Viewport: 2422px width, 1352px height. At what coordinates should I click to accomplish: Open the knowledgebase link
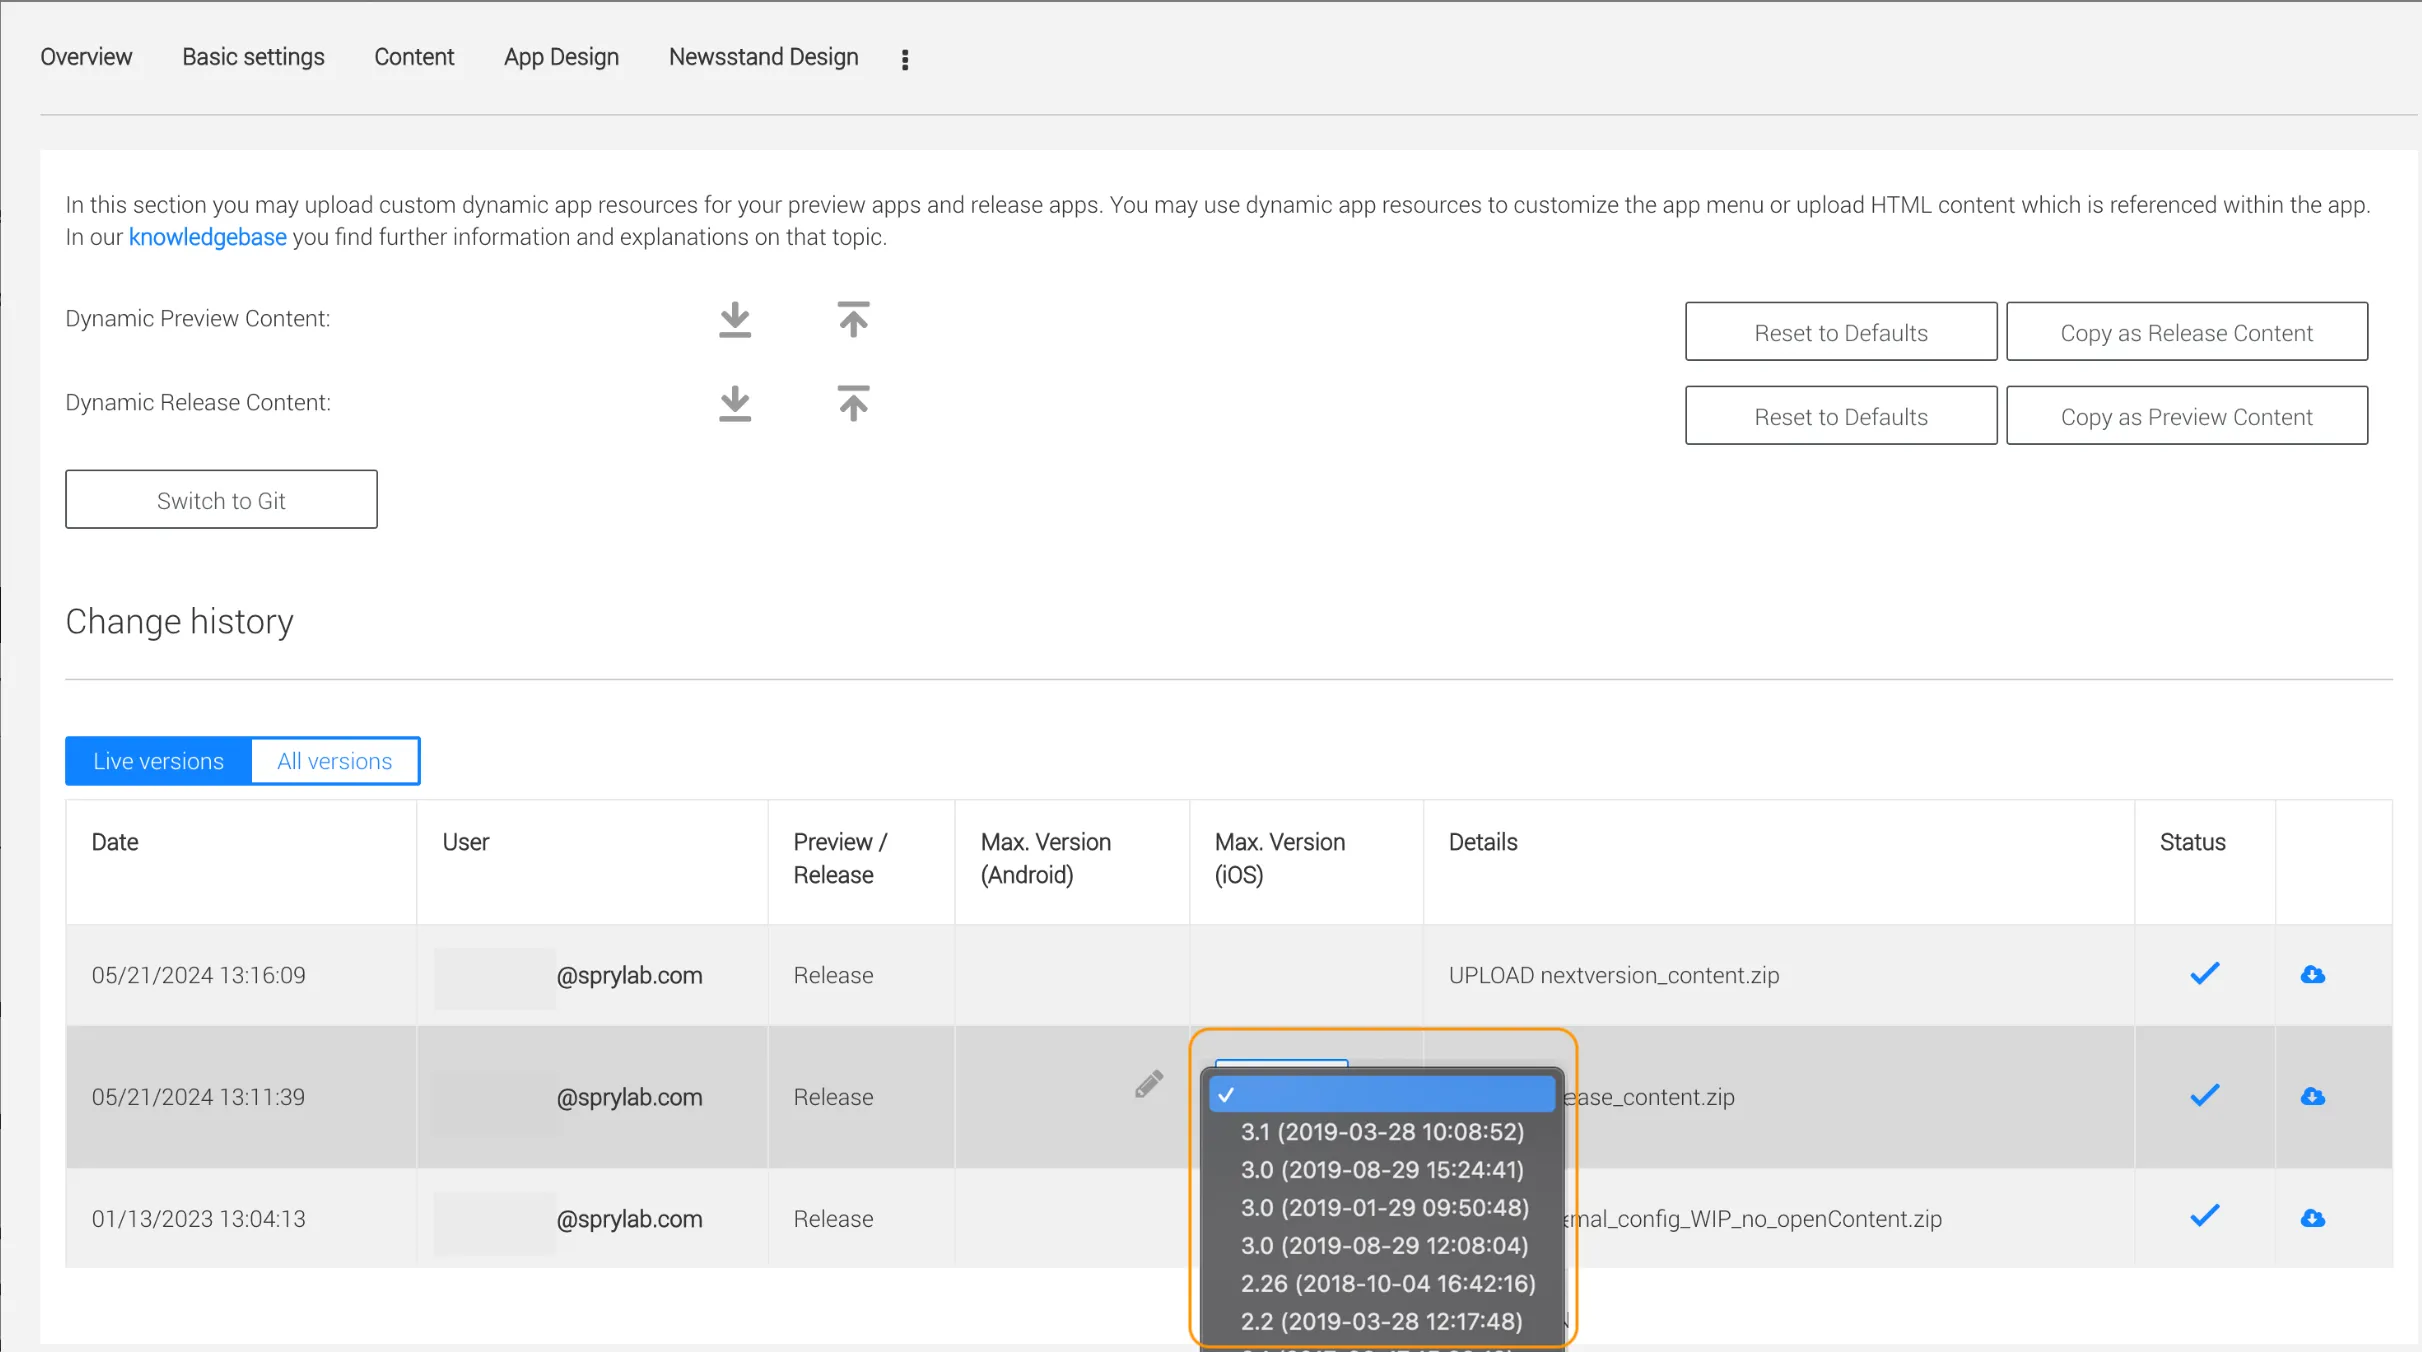(x=207, y=237)
